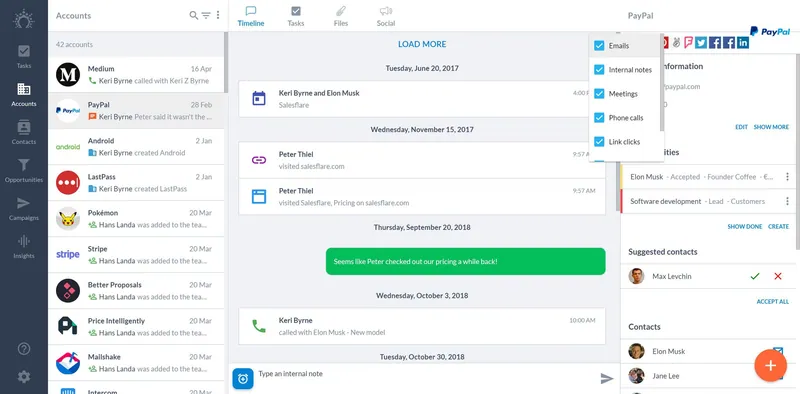Open Insights in the left sidebar

click(x=23, y=247)
